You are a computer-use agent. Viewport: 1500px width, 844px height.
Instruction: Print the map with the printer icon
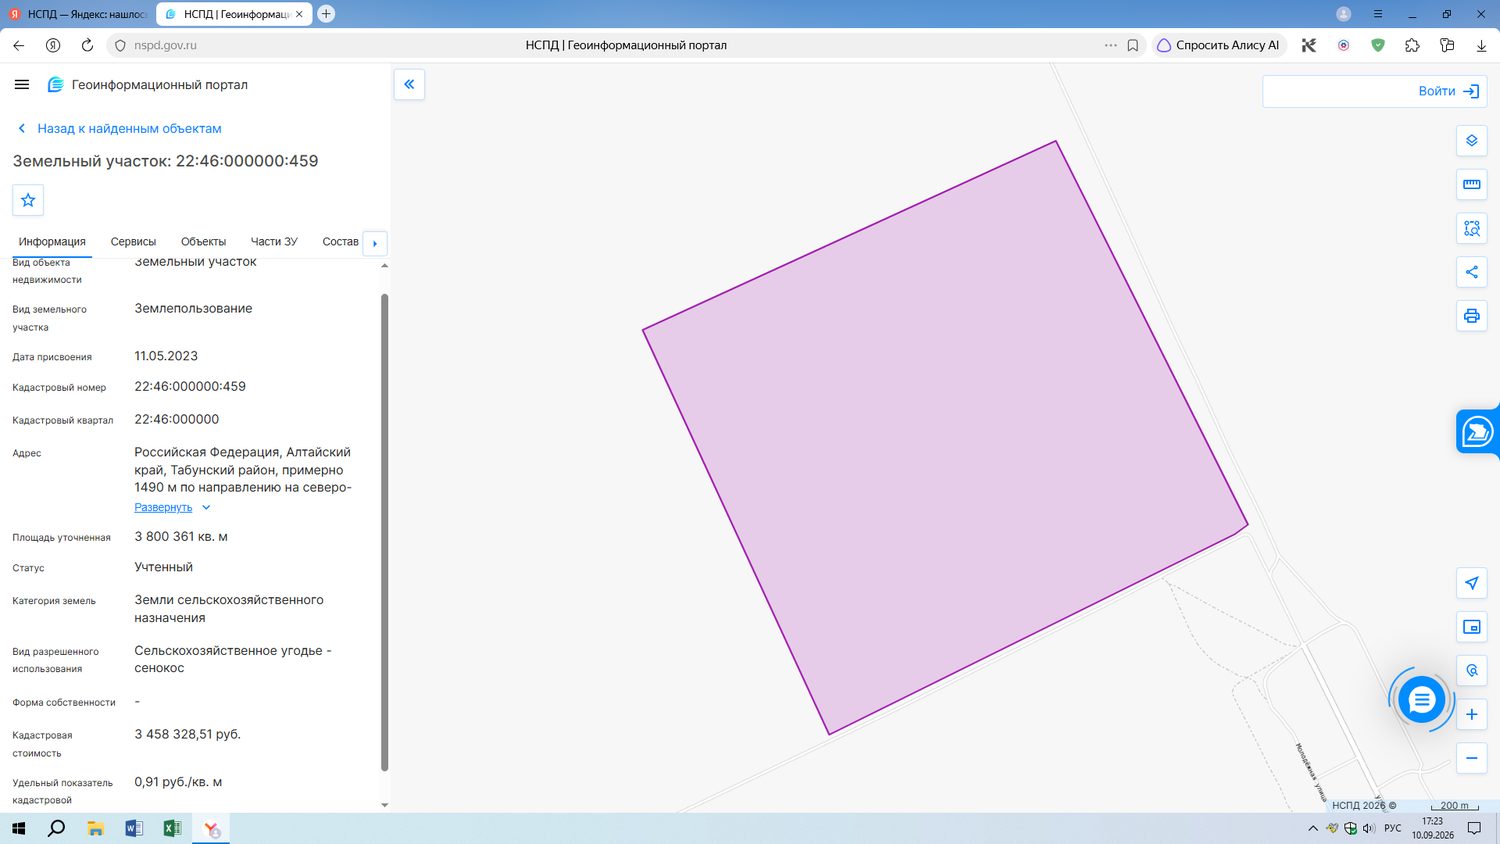[1471, 316]
